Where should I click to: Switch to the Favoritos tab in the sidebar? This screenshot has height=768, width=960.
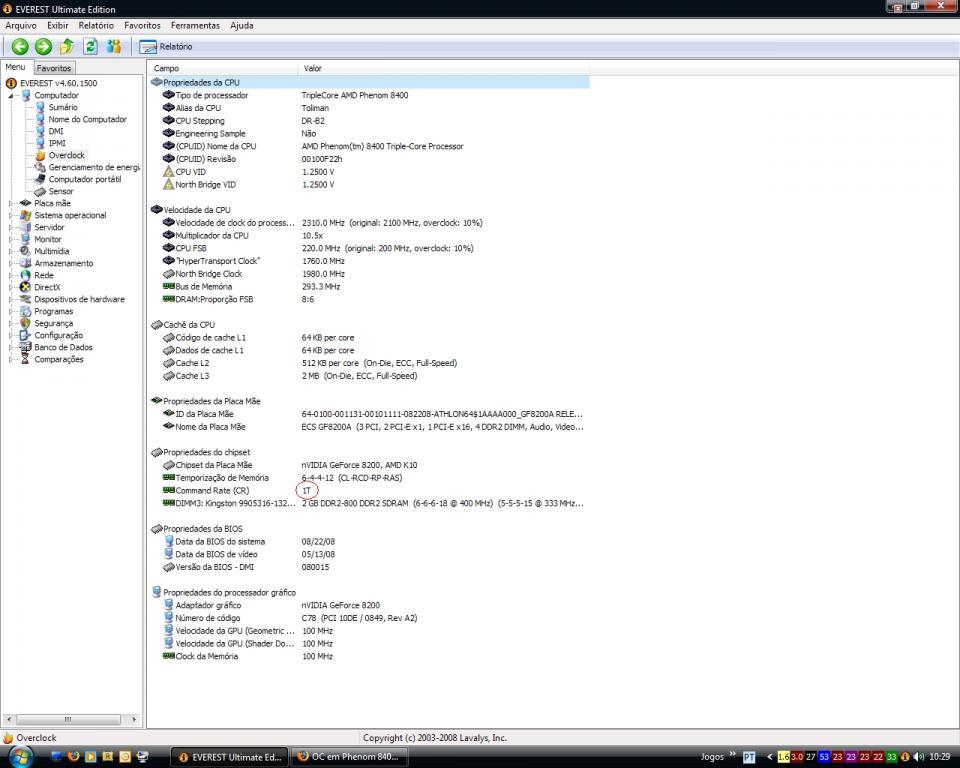[54, 68]
